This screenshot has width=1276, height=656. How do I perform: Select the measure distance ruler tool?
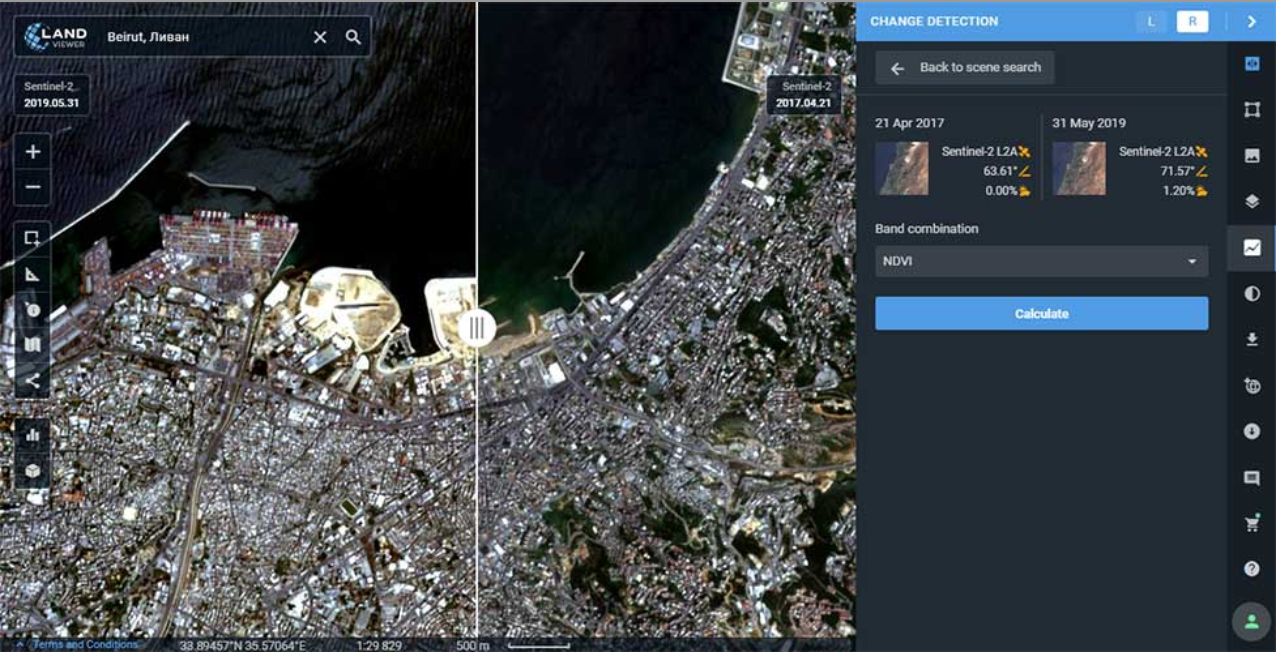coord(33,274)
